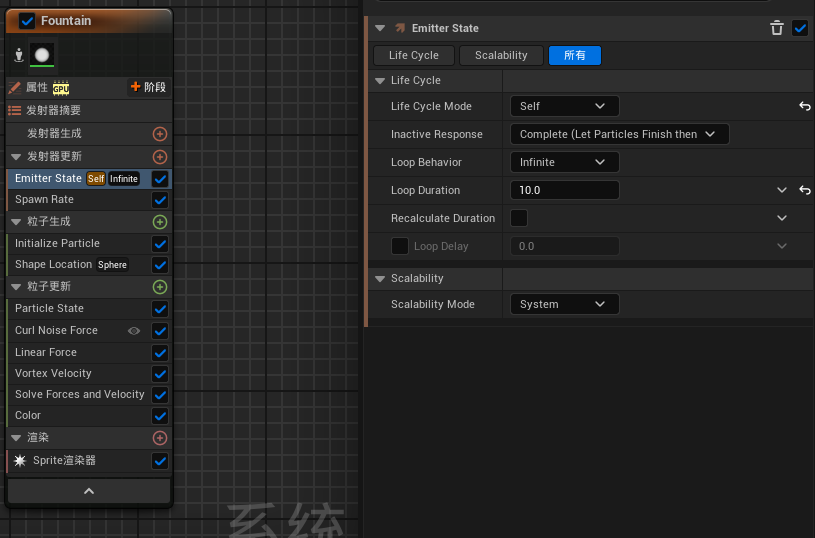Toggle the Initialize Particle checkbox
Viewport: 815px width, 538px height.
tap(160, 244)
